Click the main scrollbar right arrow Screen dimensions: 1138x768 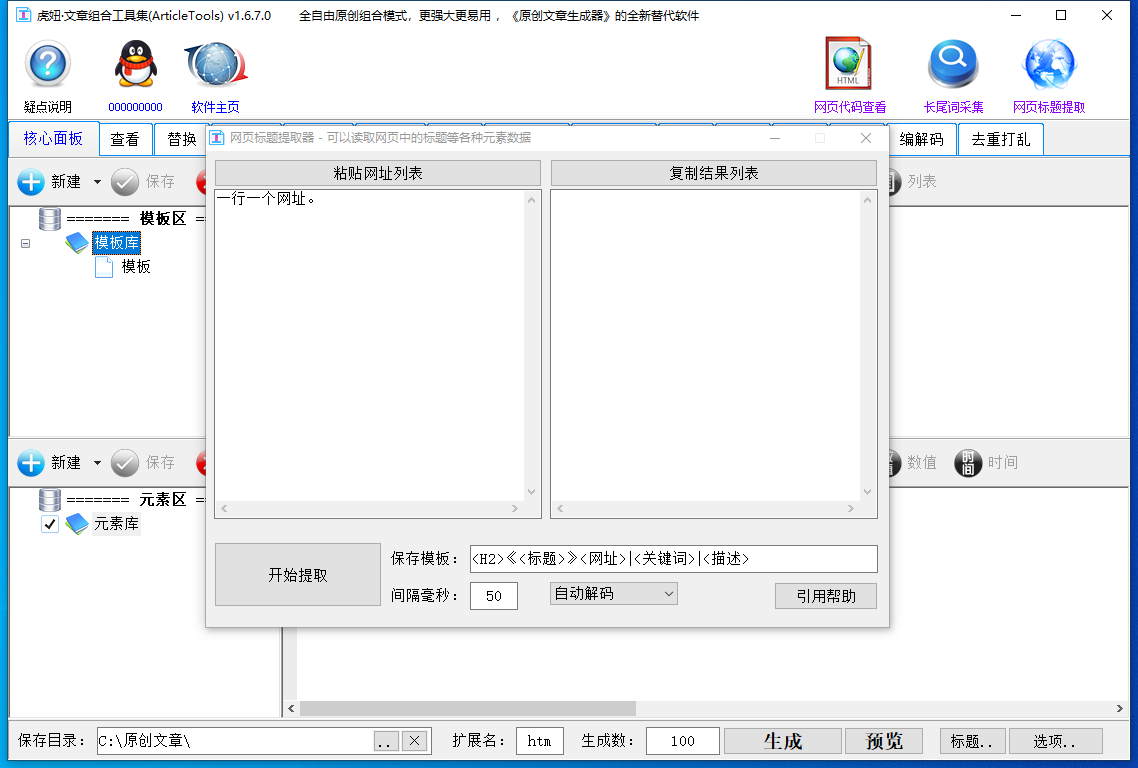[x=1120, y=708]
